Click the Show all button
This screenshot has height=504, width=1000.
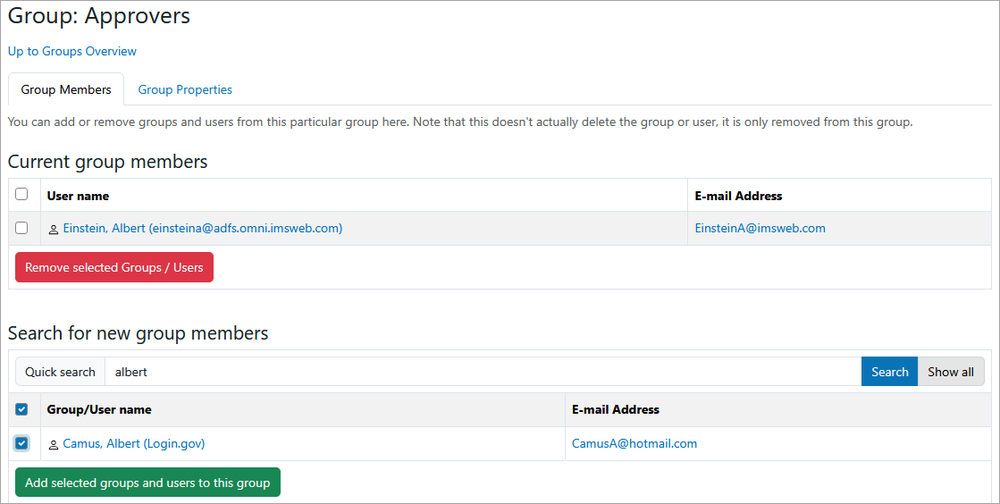951,372
